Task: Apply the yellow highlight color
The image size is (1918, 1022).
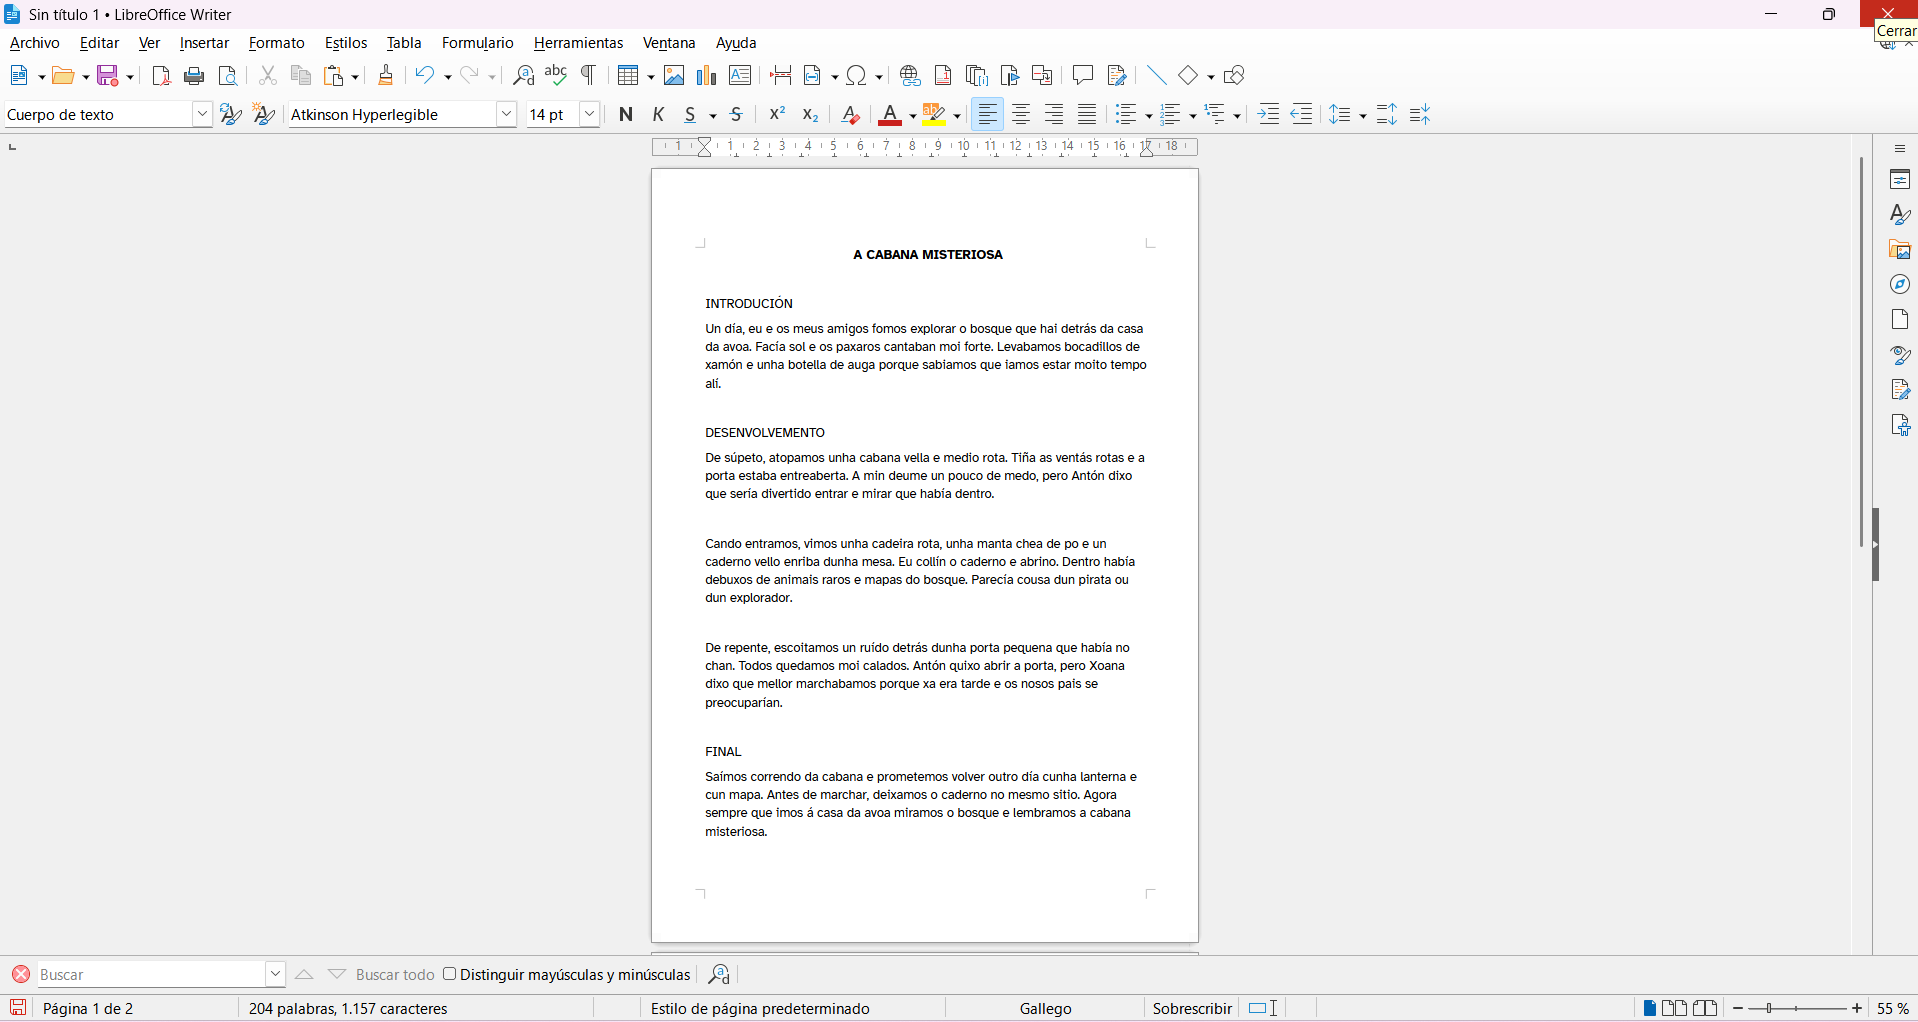Action: [x=934, y=115]
